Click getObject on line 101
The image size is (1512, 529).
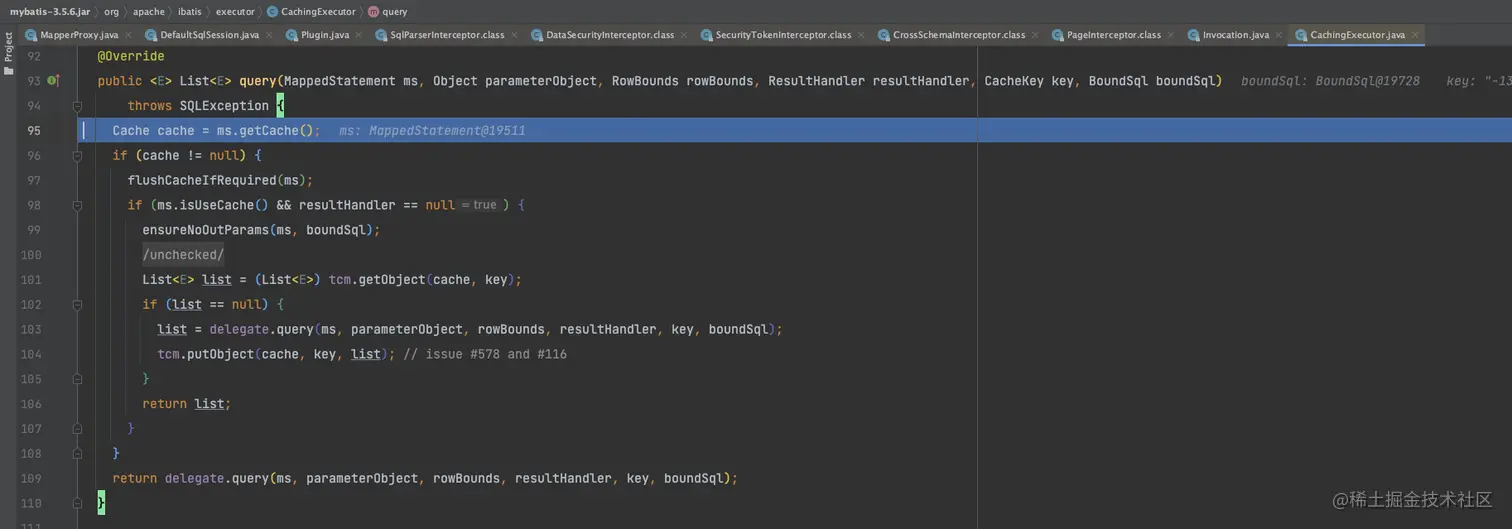coord(393,280)
